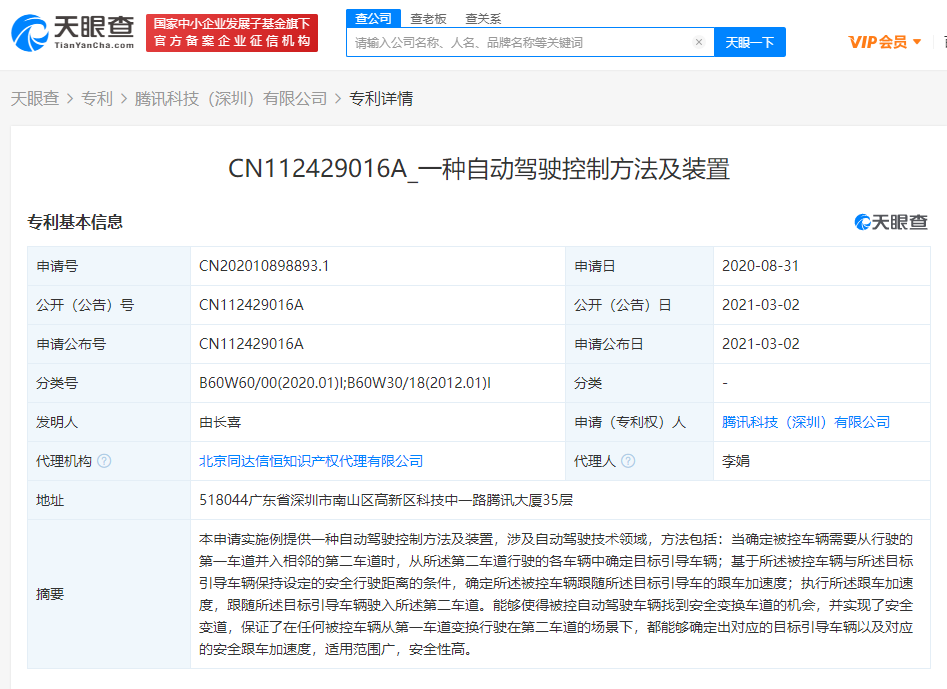Select the 查公司 search tab
This screenshot has height=689, width=947.
(x=373, y=18)
